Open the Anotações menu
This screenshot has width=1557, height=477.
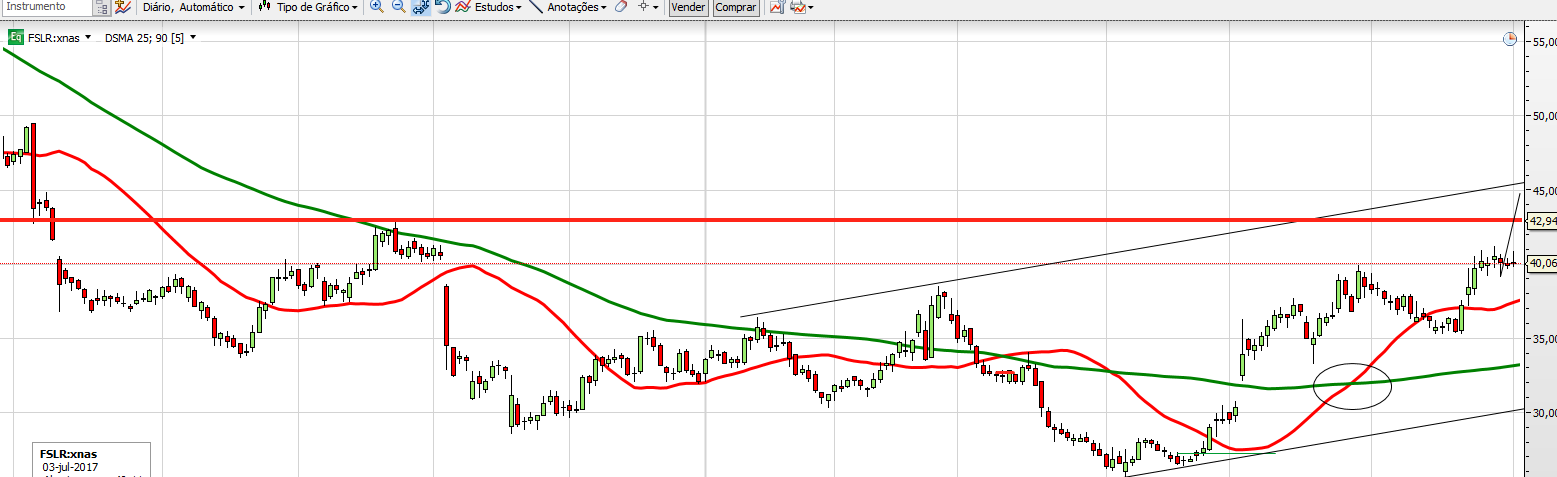click(x=569, y=7)
